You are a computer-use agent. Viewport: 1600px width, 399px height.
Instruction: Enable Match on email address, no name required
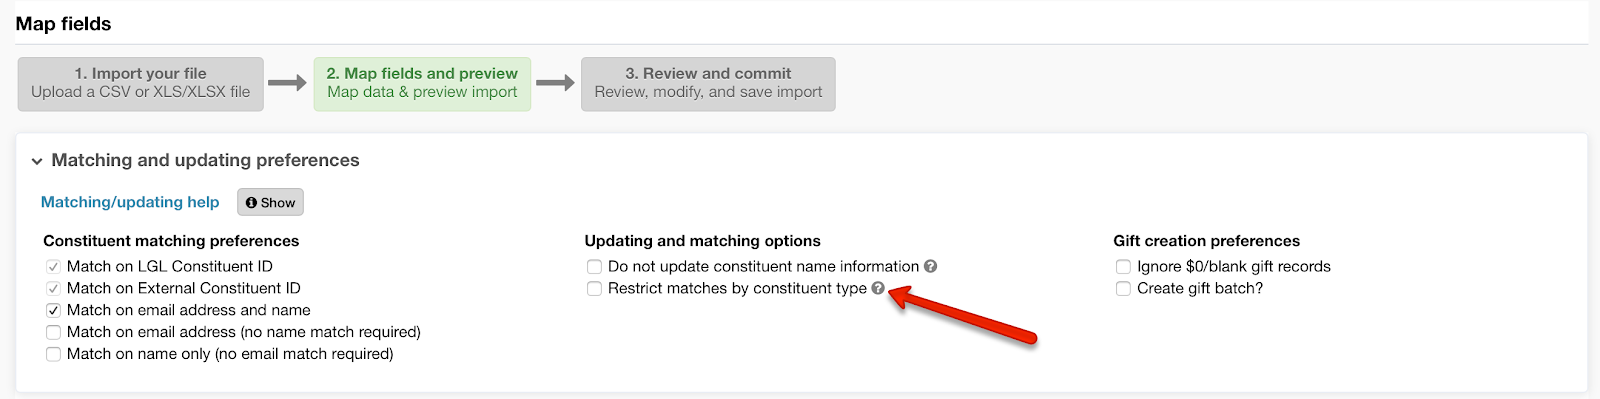54,332
